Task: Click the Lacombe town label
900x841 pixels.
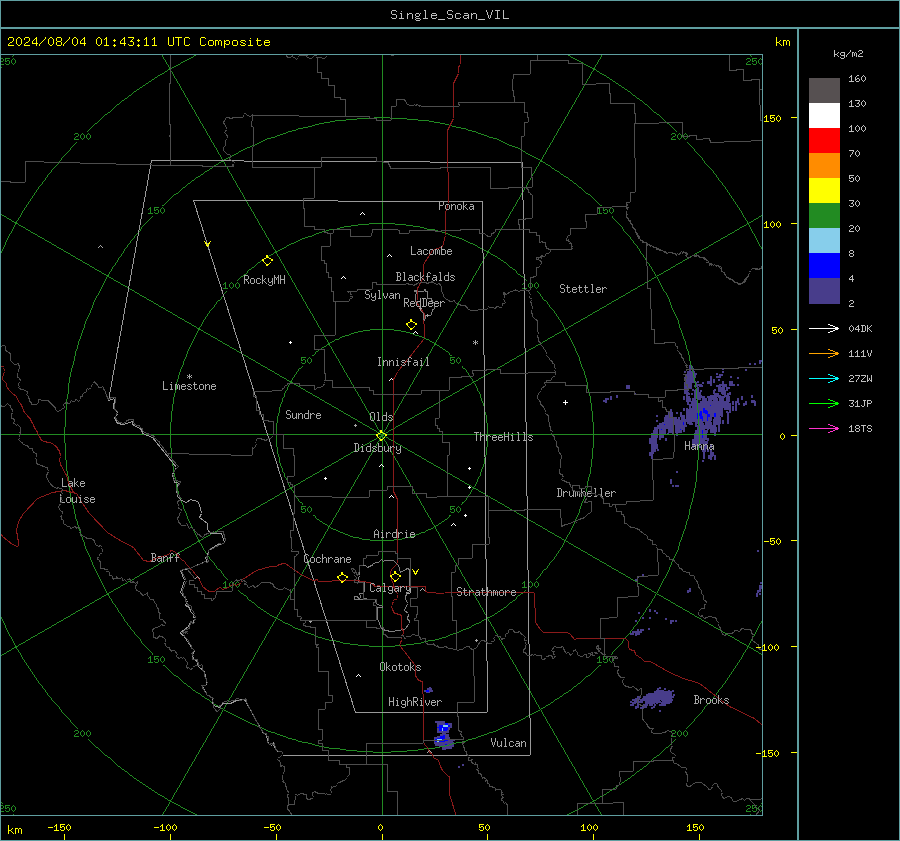Action: click(x=431, y=251)
